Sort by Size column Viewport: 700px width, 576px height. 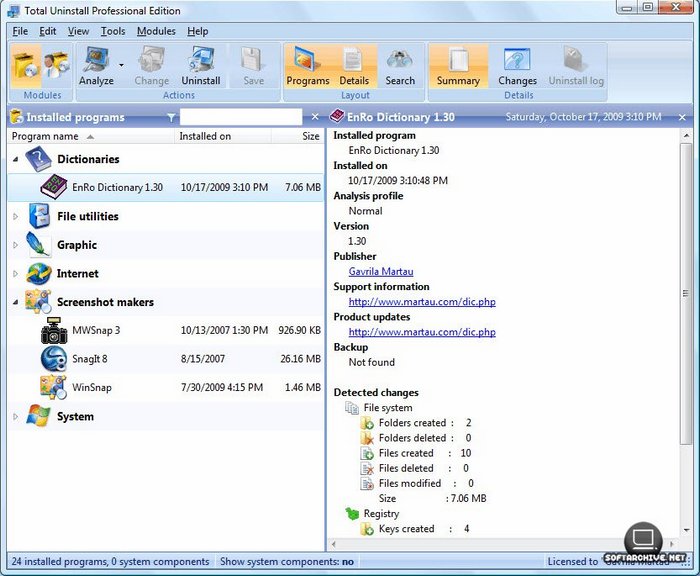pos(298,136)
